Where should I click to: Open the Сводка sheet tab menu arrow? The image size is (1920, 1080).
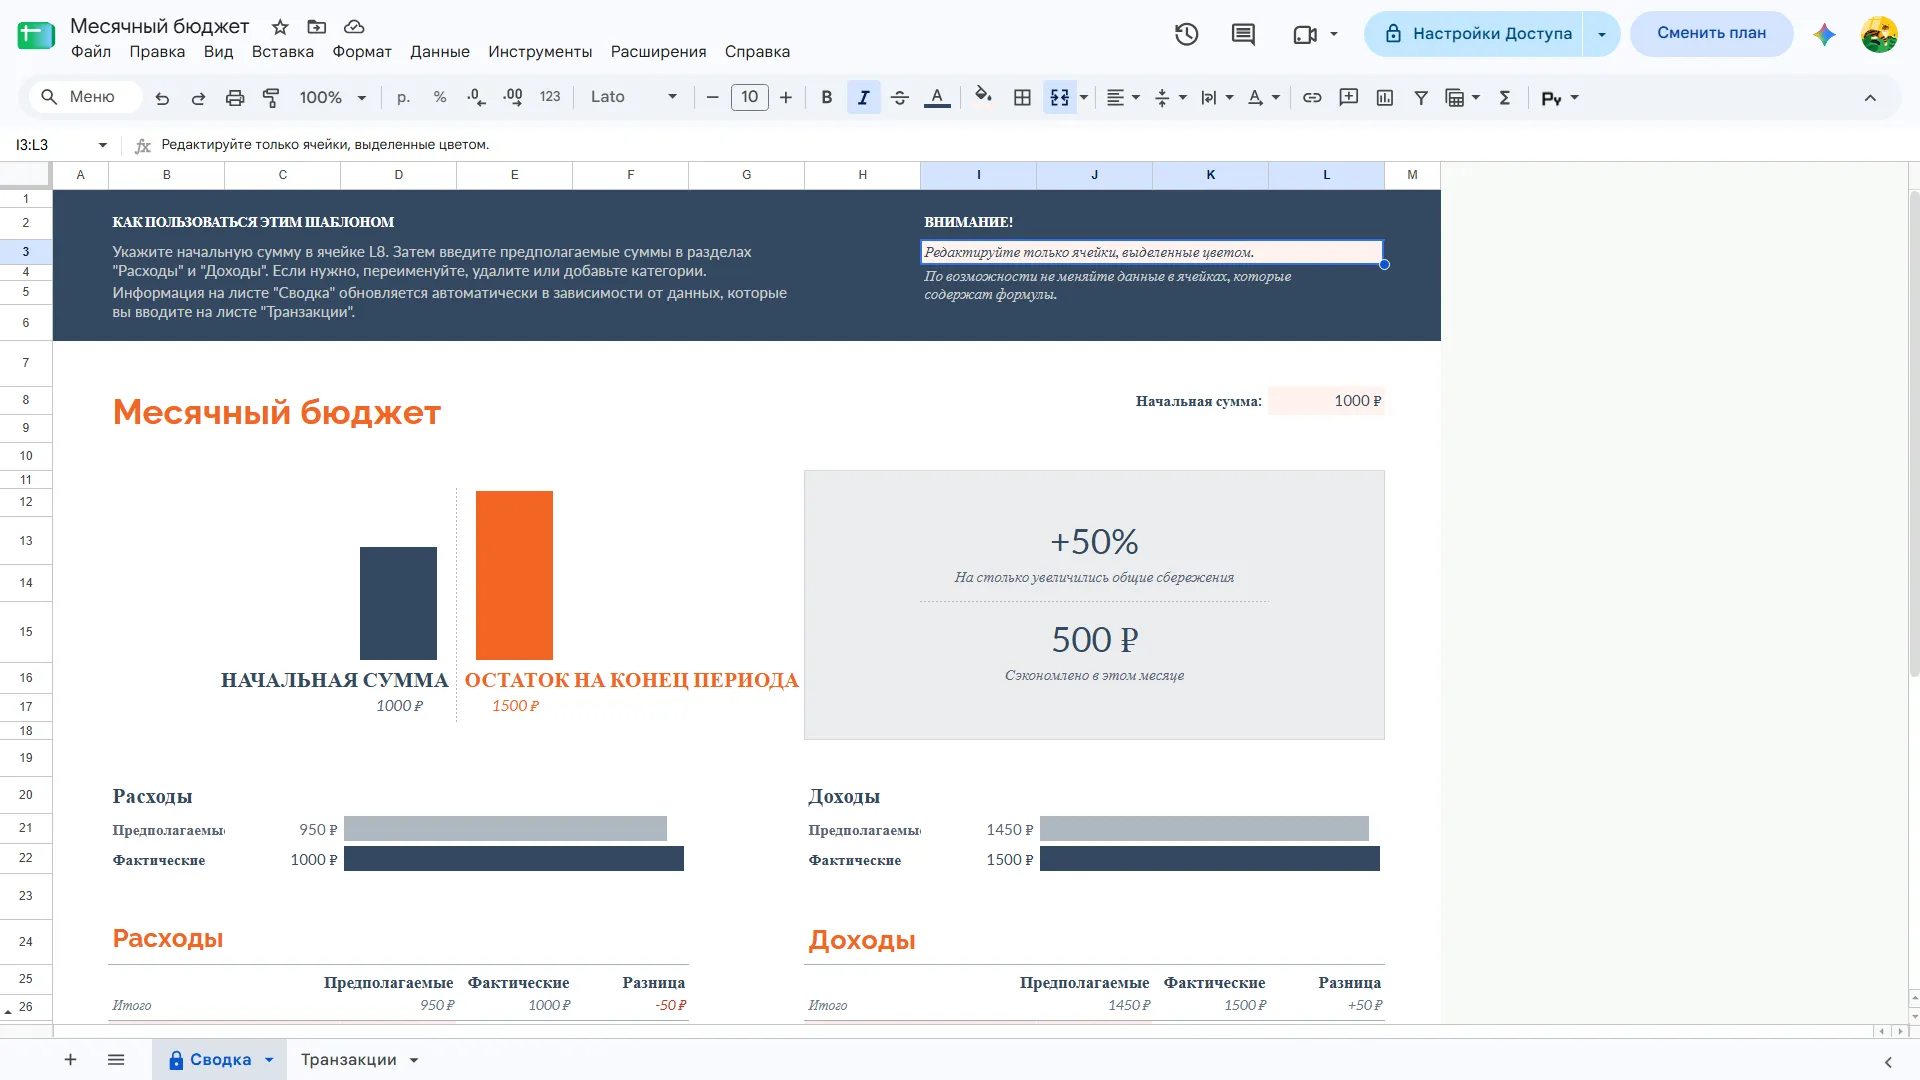tap(269, 1060)
